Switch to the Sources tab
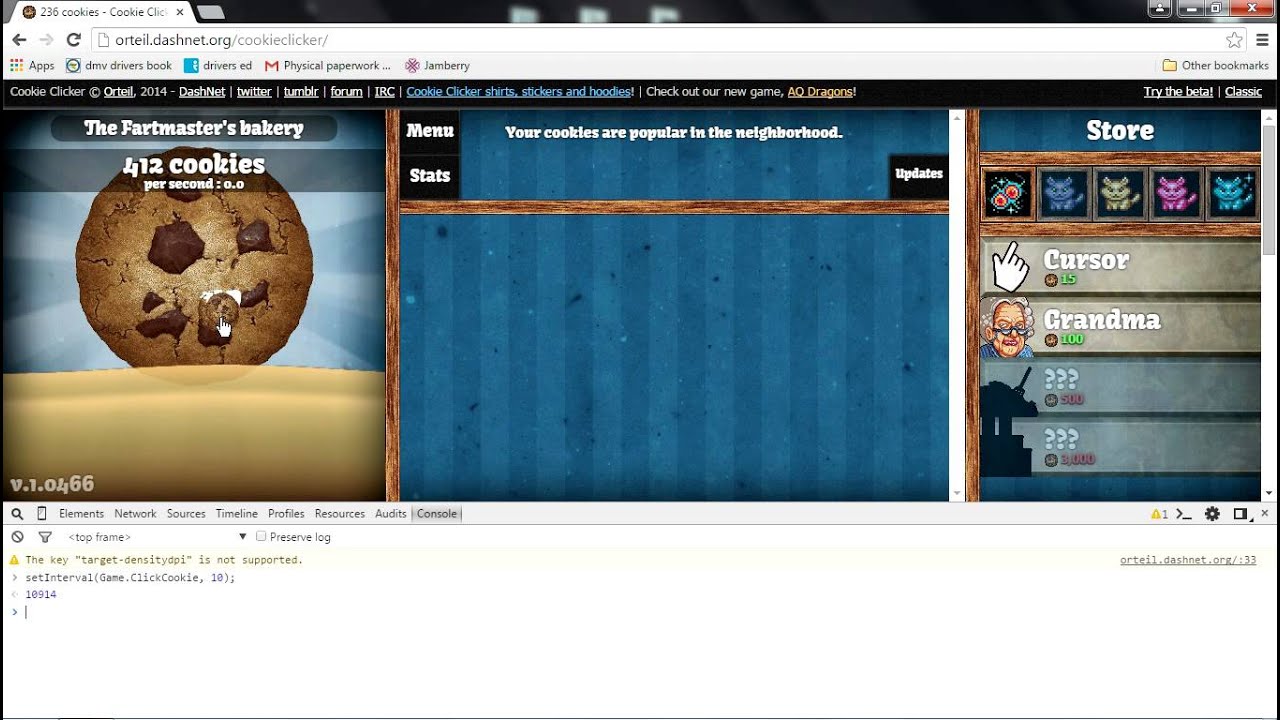Viewport: 1280px width, 720px height. [186, 513]
